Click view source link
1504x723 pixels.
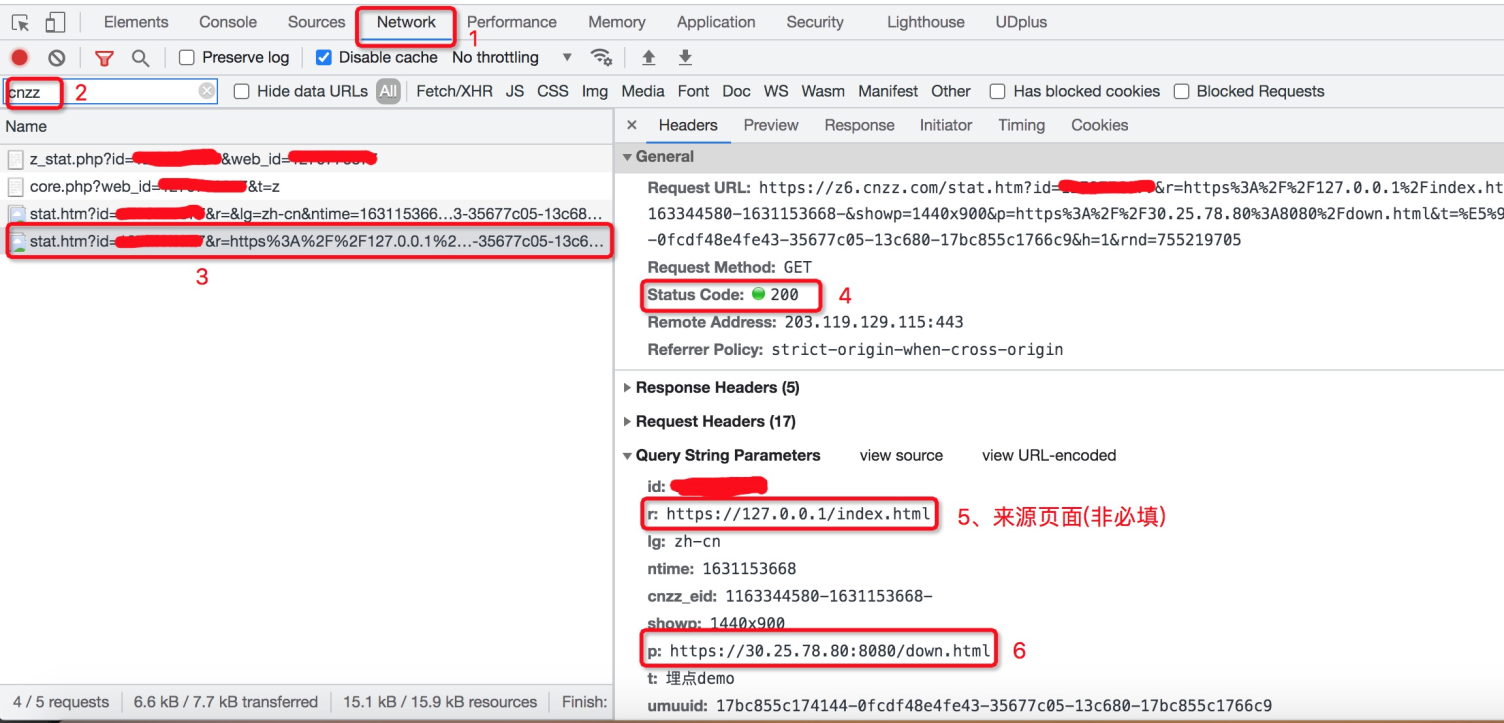901,456
